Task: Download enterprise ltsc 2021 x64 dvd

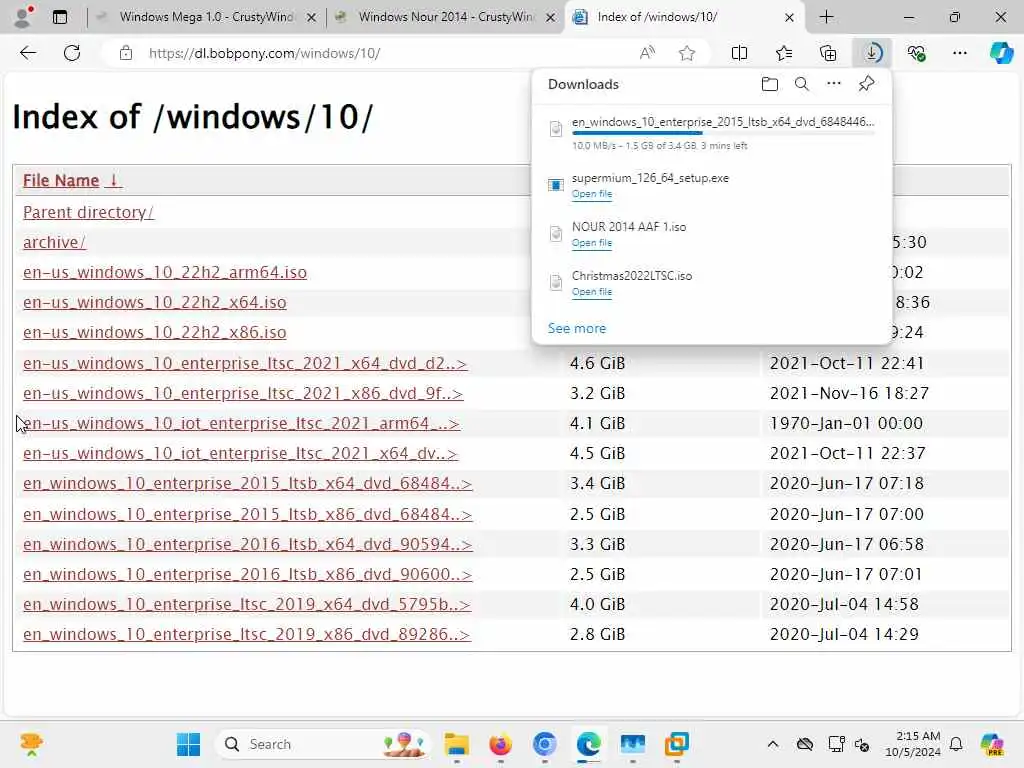Action: [x=245, y=363]
